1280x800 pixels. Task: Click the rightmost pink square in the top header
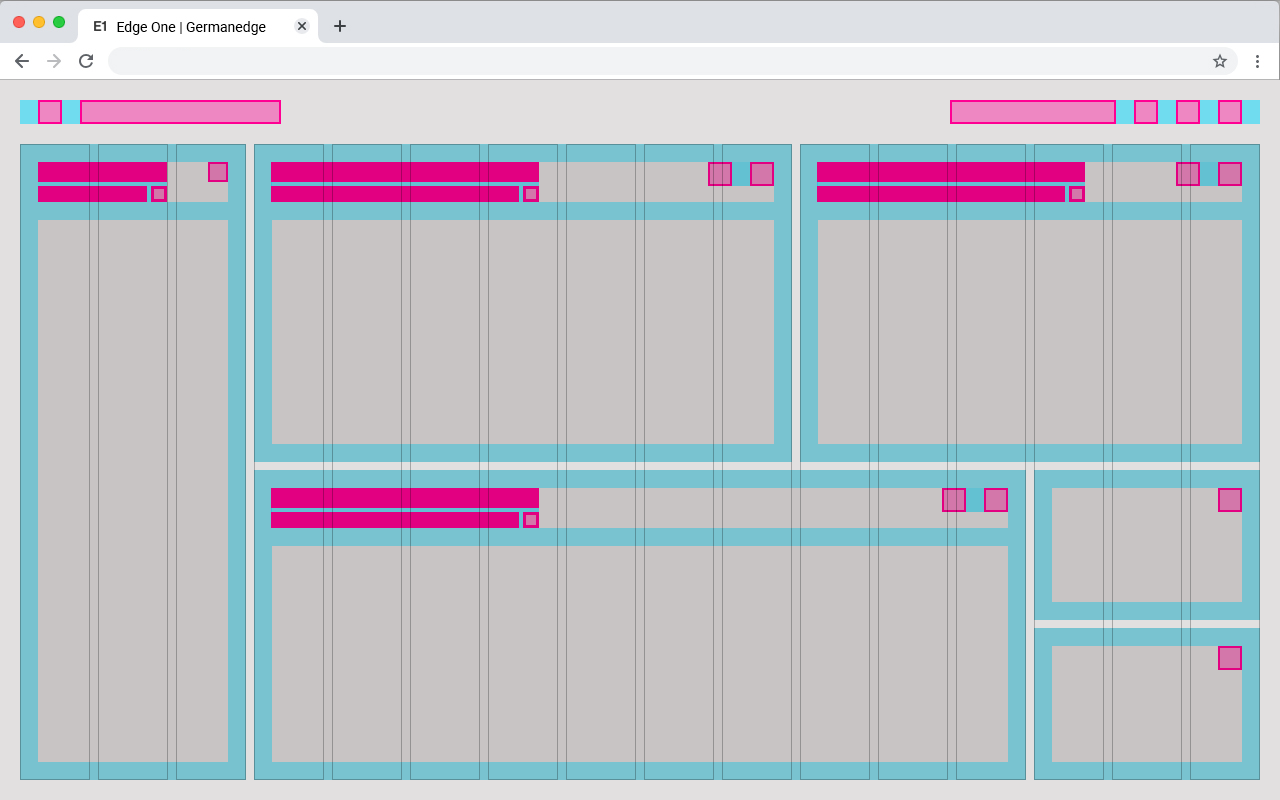1229,112
